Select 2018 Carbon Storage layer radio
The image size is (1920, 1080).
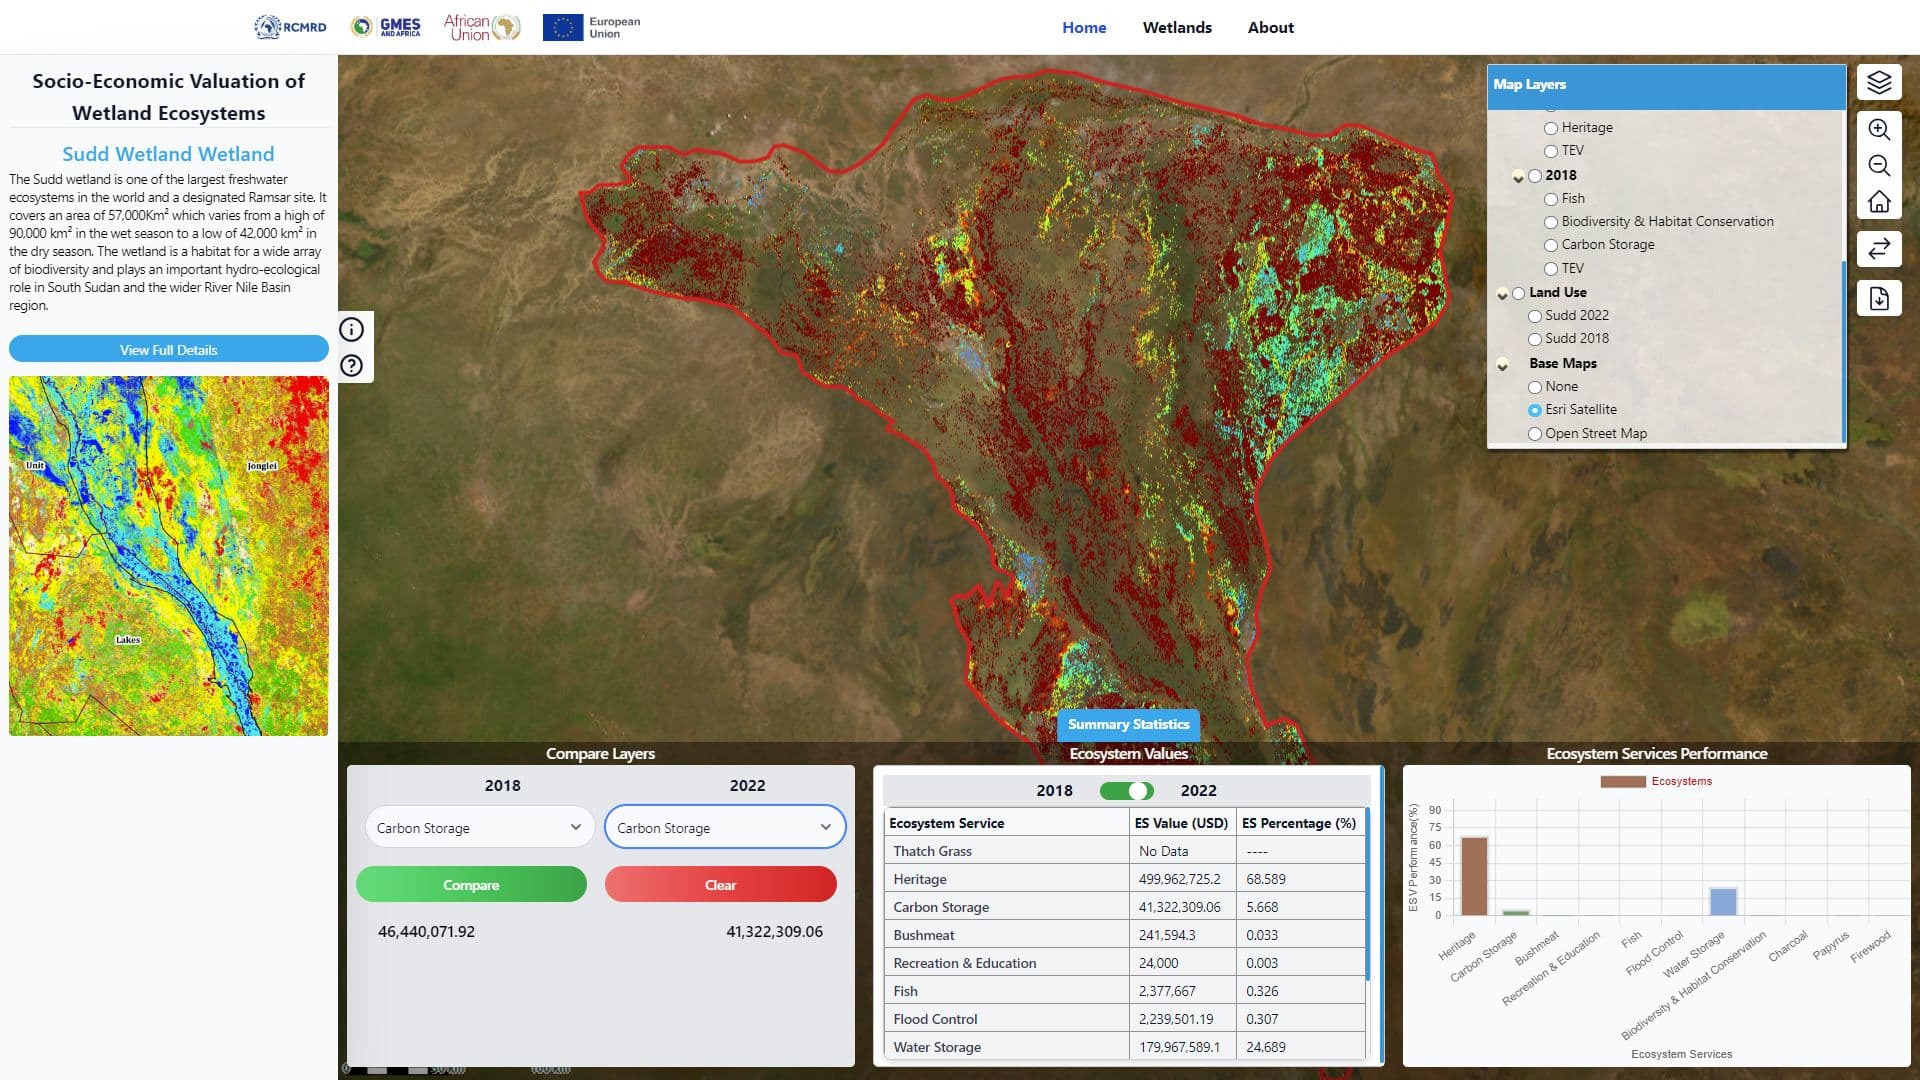click(x=1551, y=246)
